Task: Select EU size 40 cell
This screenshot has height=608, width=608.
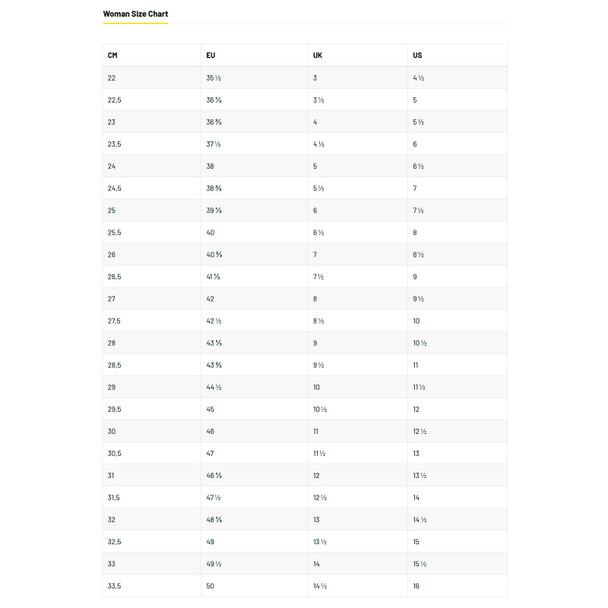Action: [211, 232]
